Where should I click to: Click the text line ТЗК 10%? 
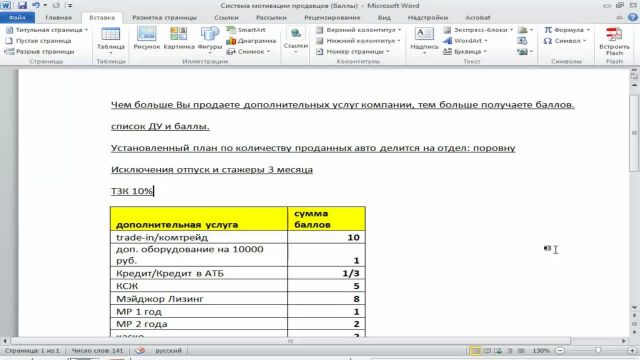point(132,191)
